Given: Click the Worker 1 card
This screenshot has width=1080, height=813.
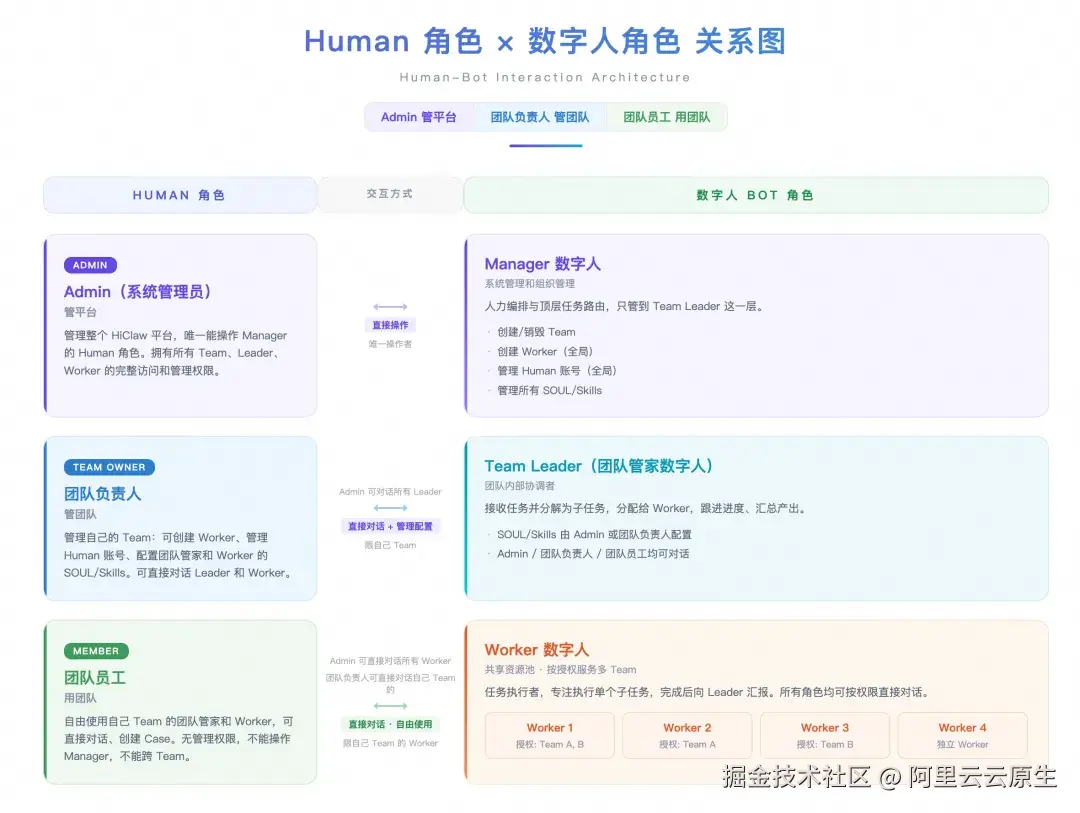Looking at the screenshot, I should [549, 734].
